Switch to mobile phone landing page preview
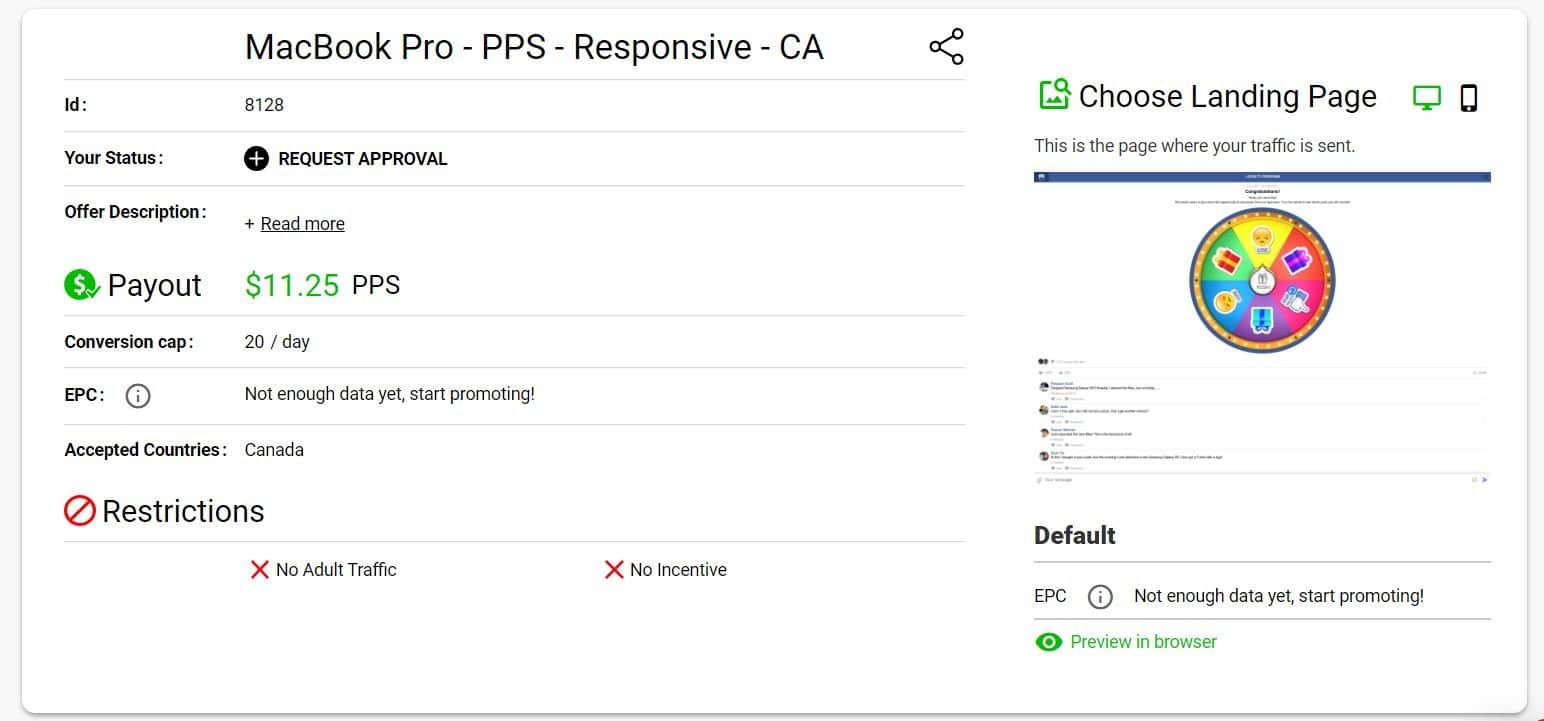 click(1469, 97)
